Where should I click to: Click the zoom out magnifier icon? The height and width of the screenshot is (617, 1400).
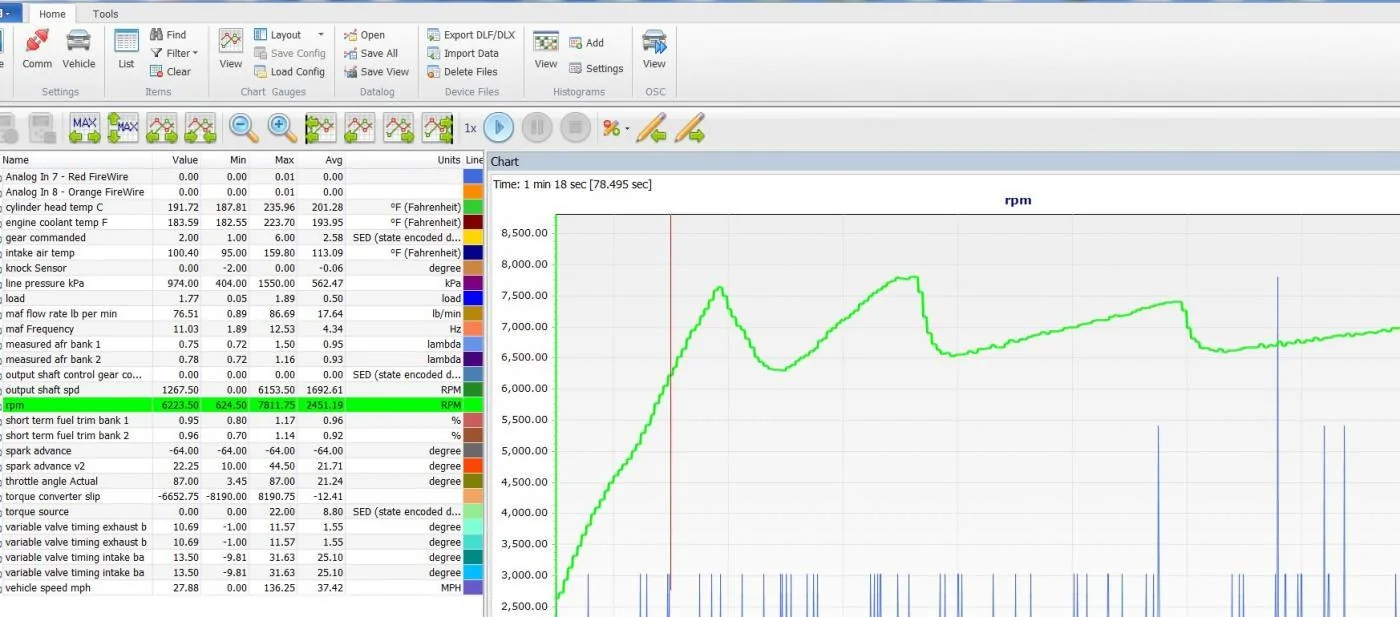[243, 127]
